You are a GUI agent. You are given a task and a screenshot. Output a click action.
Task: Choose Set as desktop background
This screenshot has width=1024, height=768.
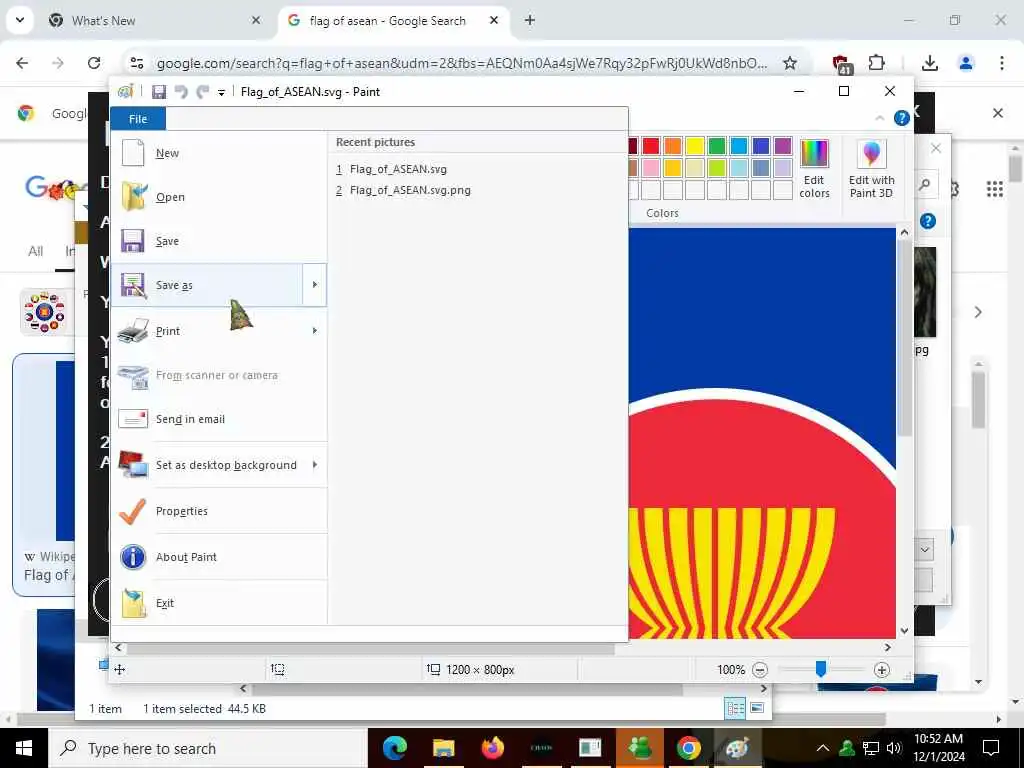click(x=207, y=465)
